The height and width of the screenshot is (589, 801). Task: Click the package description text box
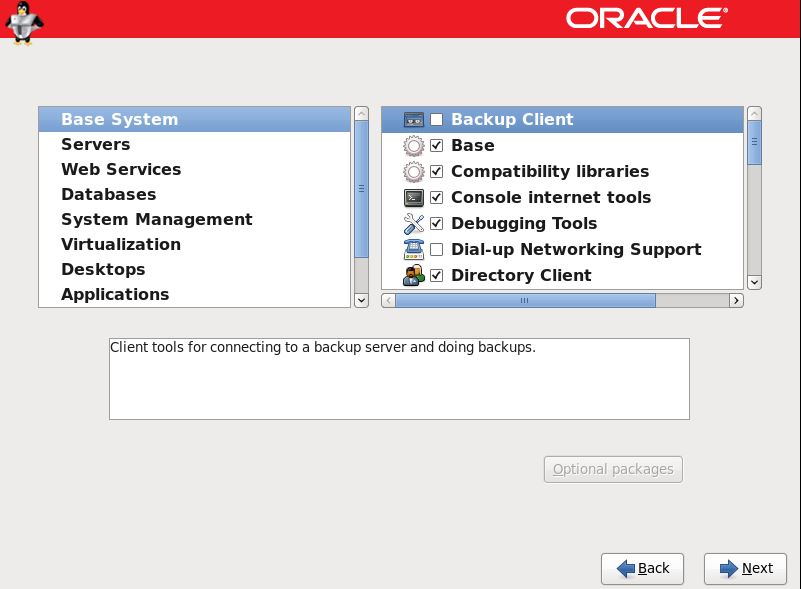click(399, 379)
